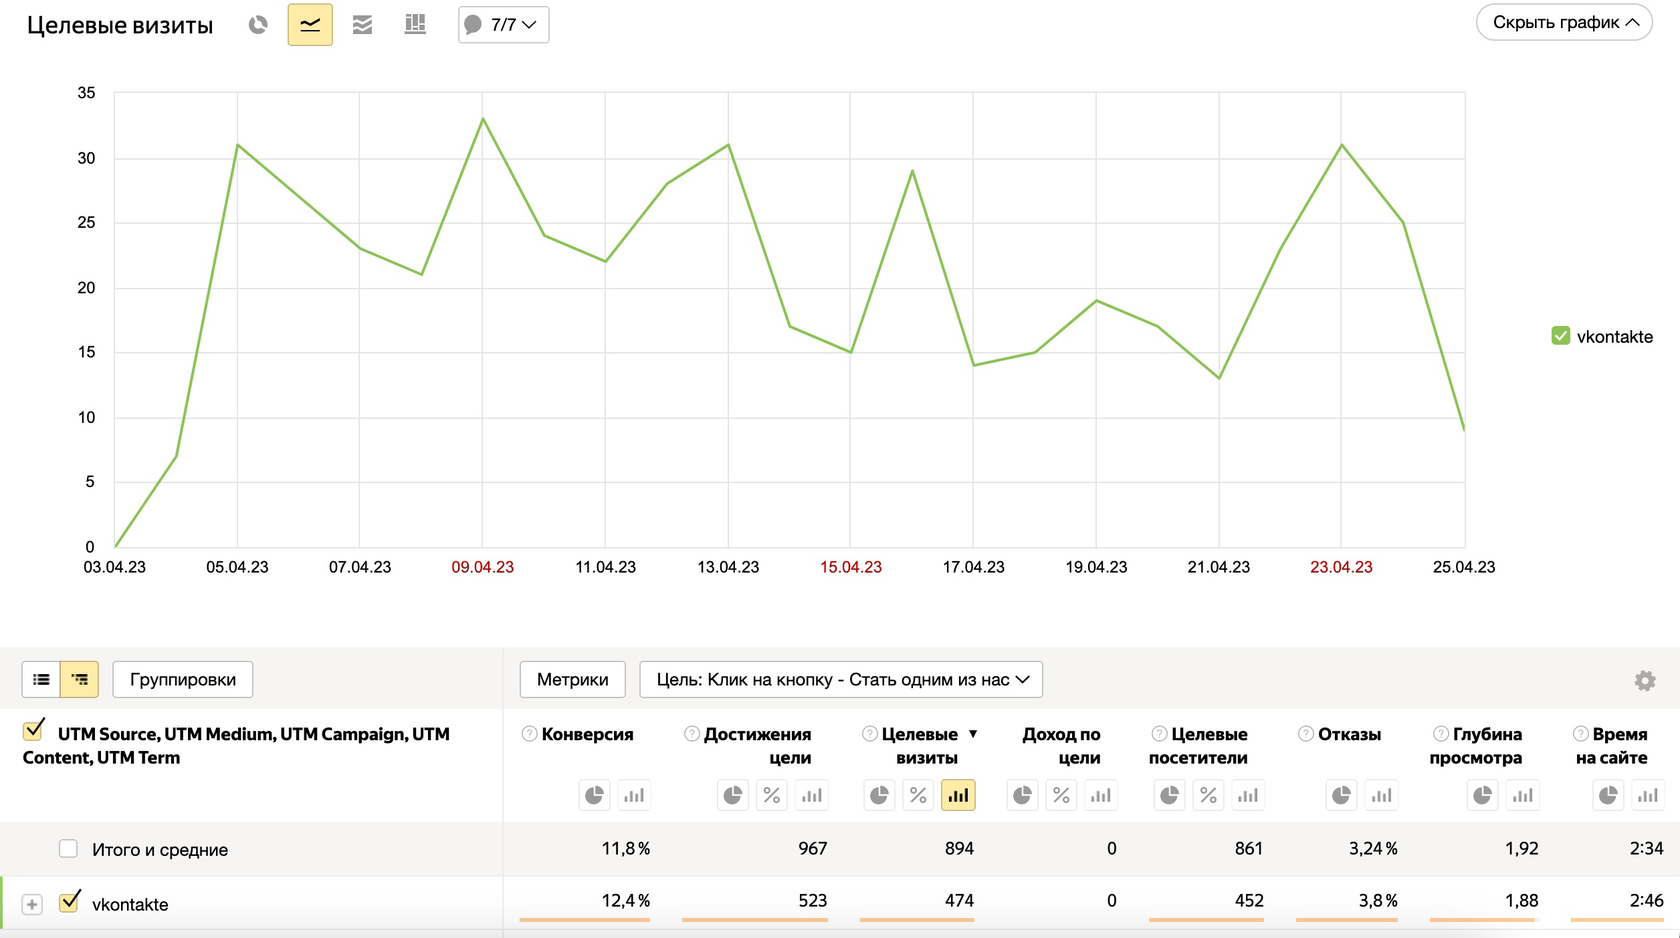The image size is (1680, 938).
Task: Select tree list view icon
Action: click(x=79, y=679)
